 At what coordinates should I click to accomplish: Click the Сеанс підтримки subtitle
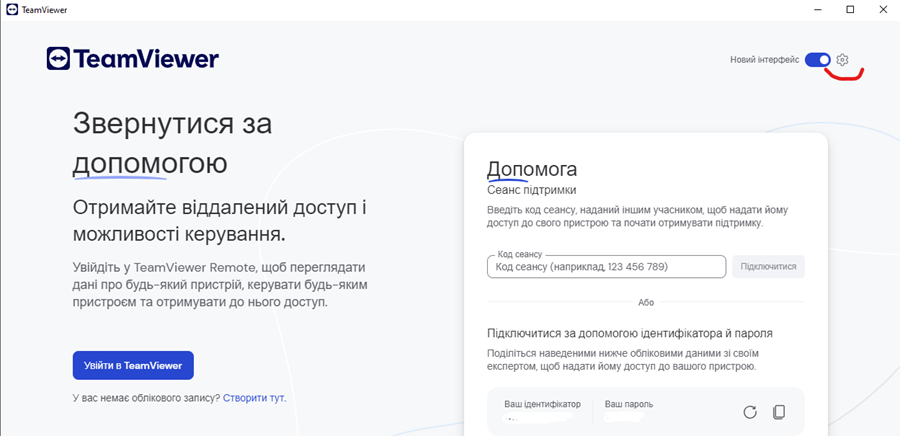click(531, 190)
